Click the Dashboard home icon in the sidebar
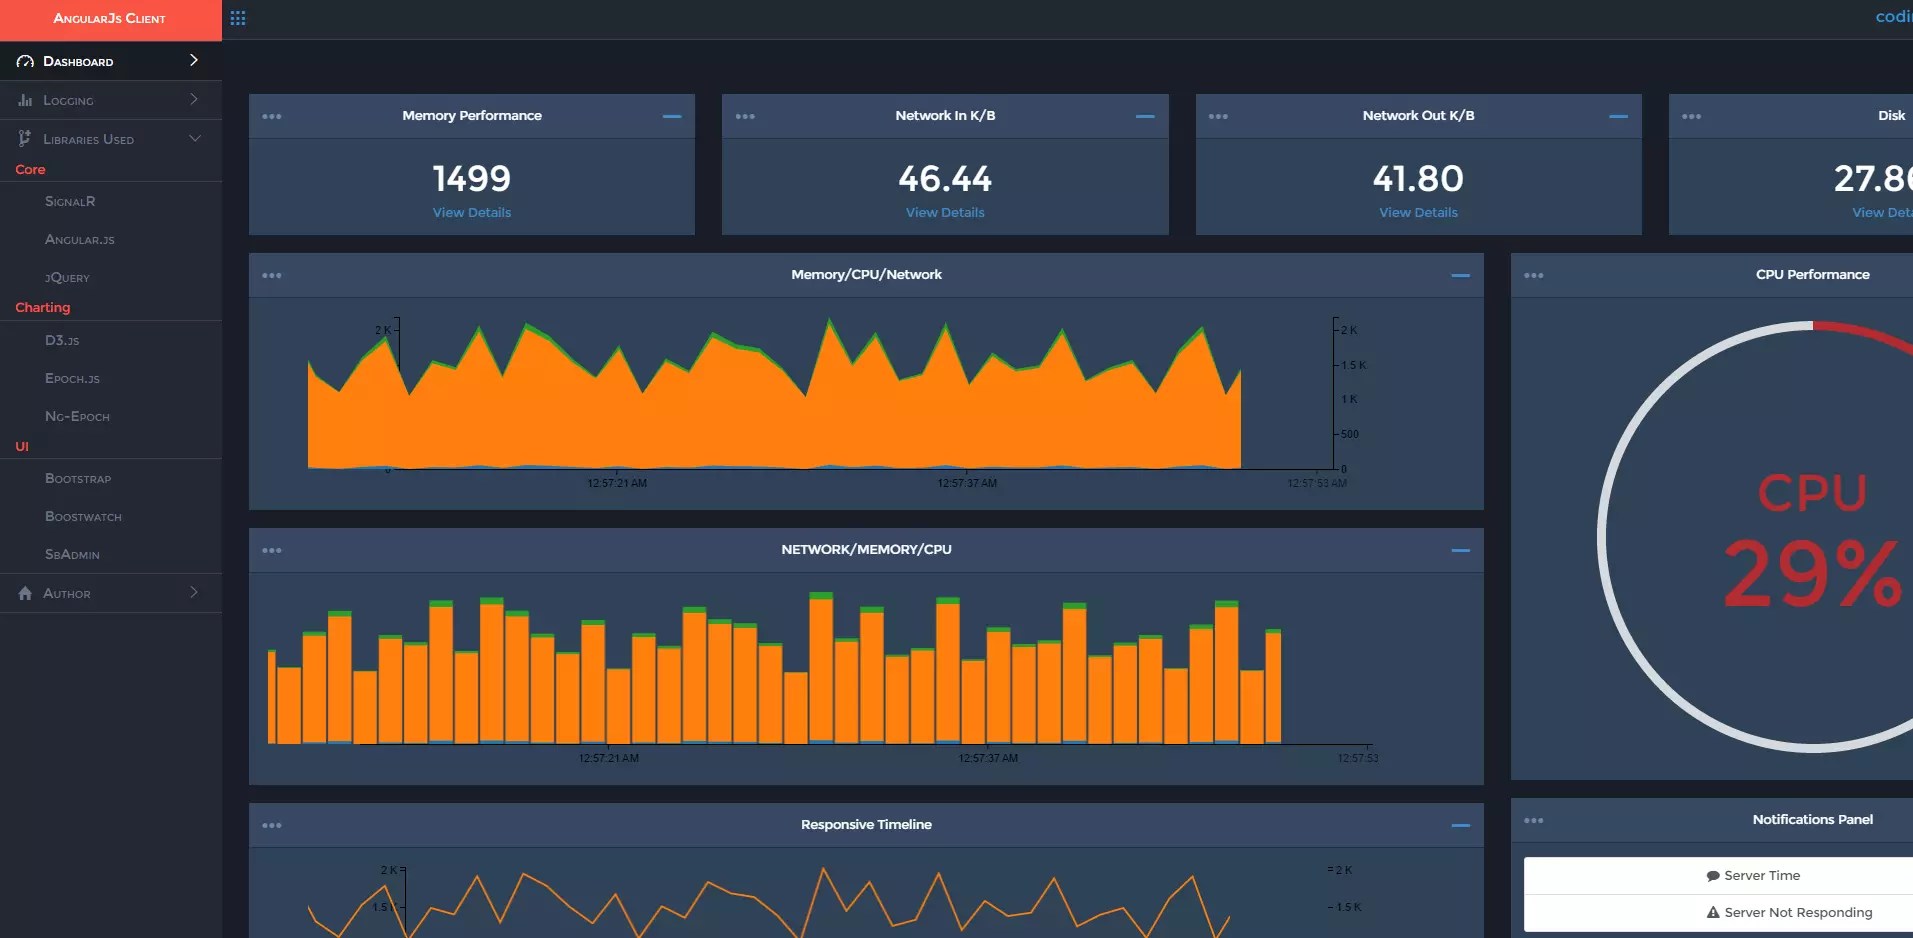 pyautogui.click(x=23, y=61)
